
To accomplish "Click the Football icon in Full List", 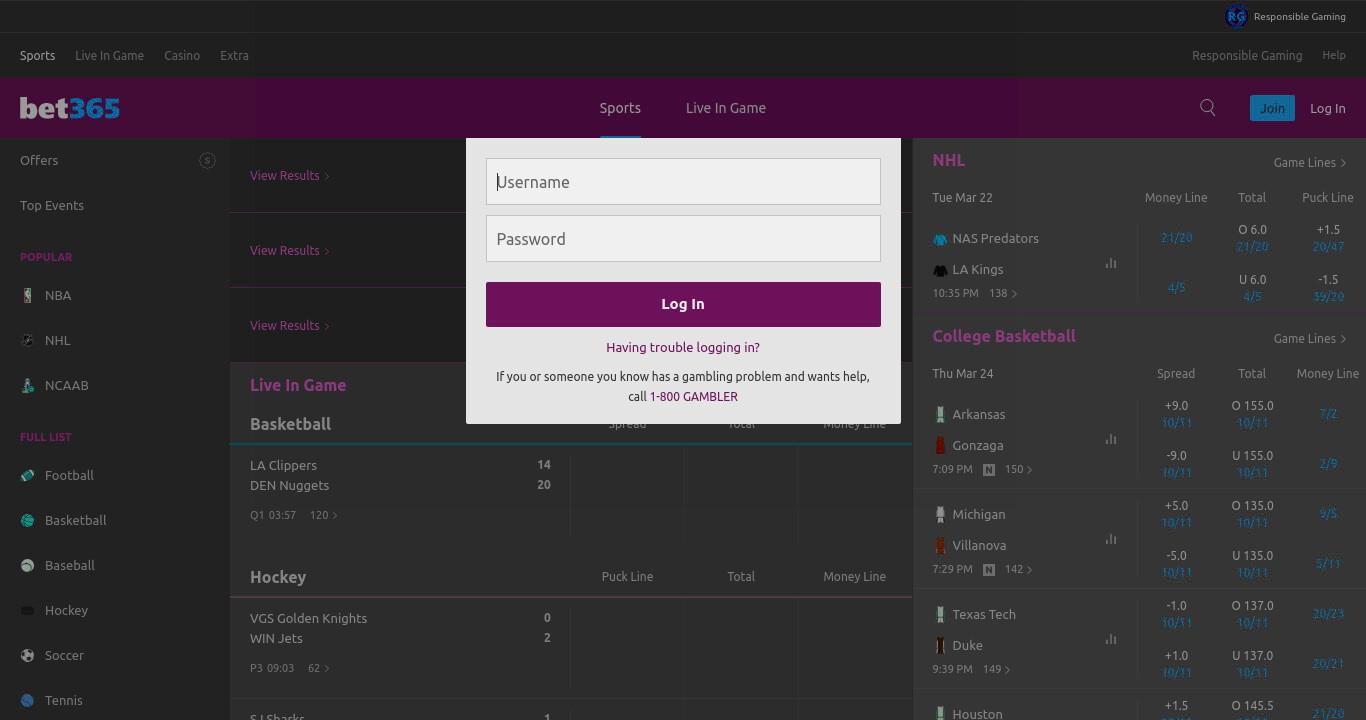I will pos(27,475).
